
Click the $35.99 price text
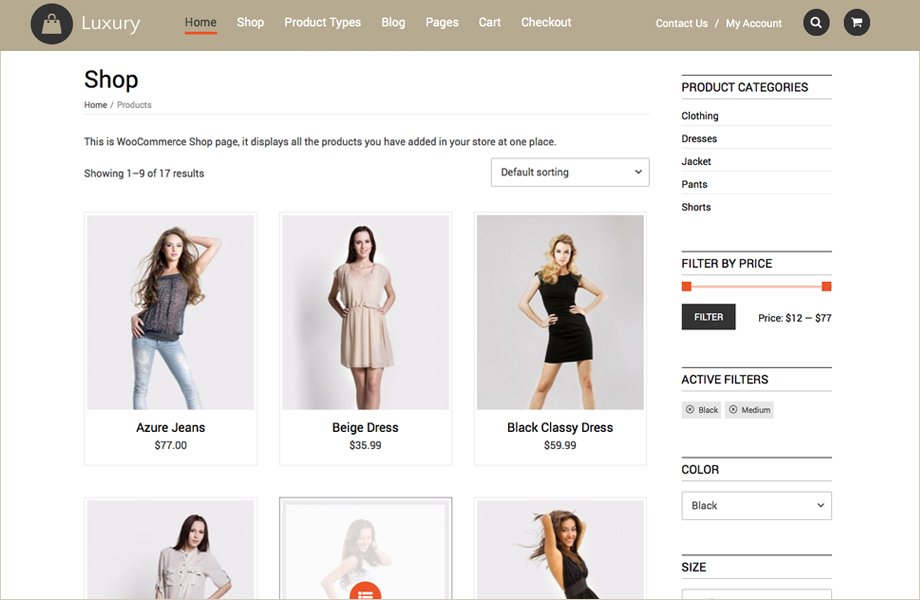(365, 445)
